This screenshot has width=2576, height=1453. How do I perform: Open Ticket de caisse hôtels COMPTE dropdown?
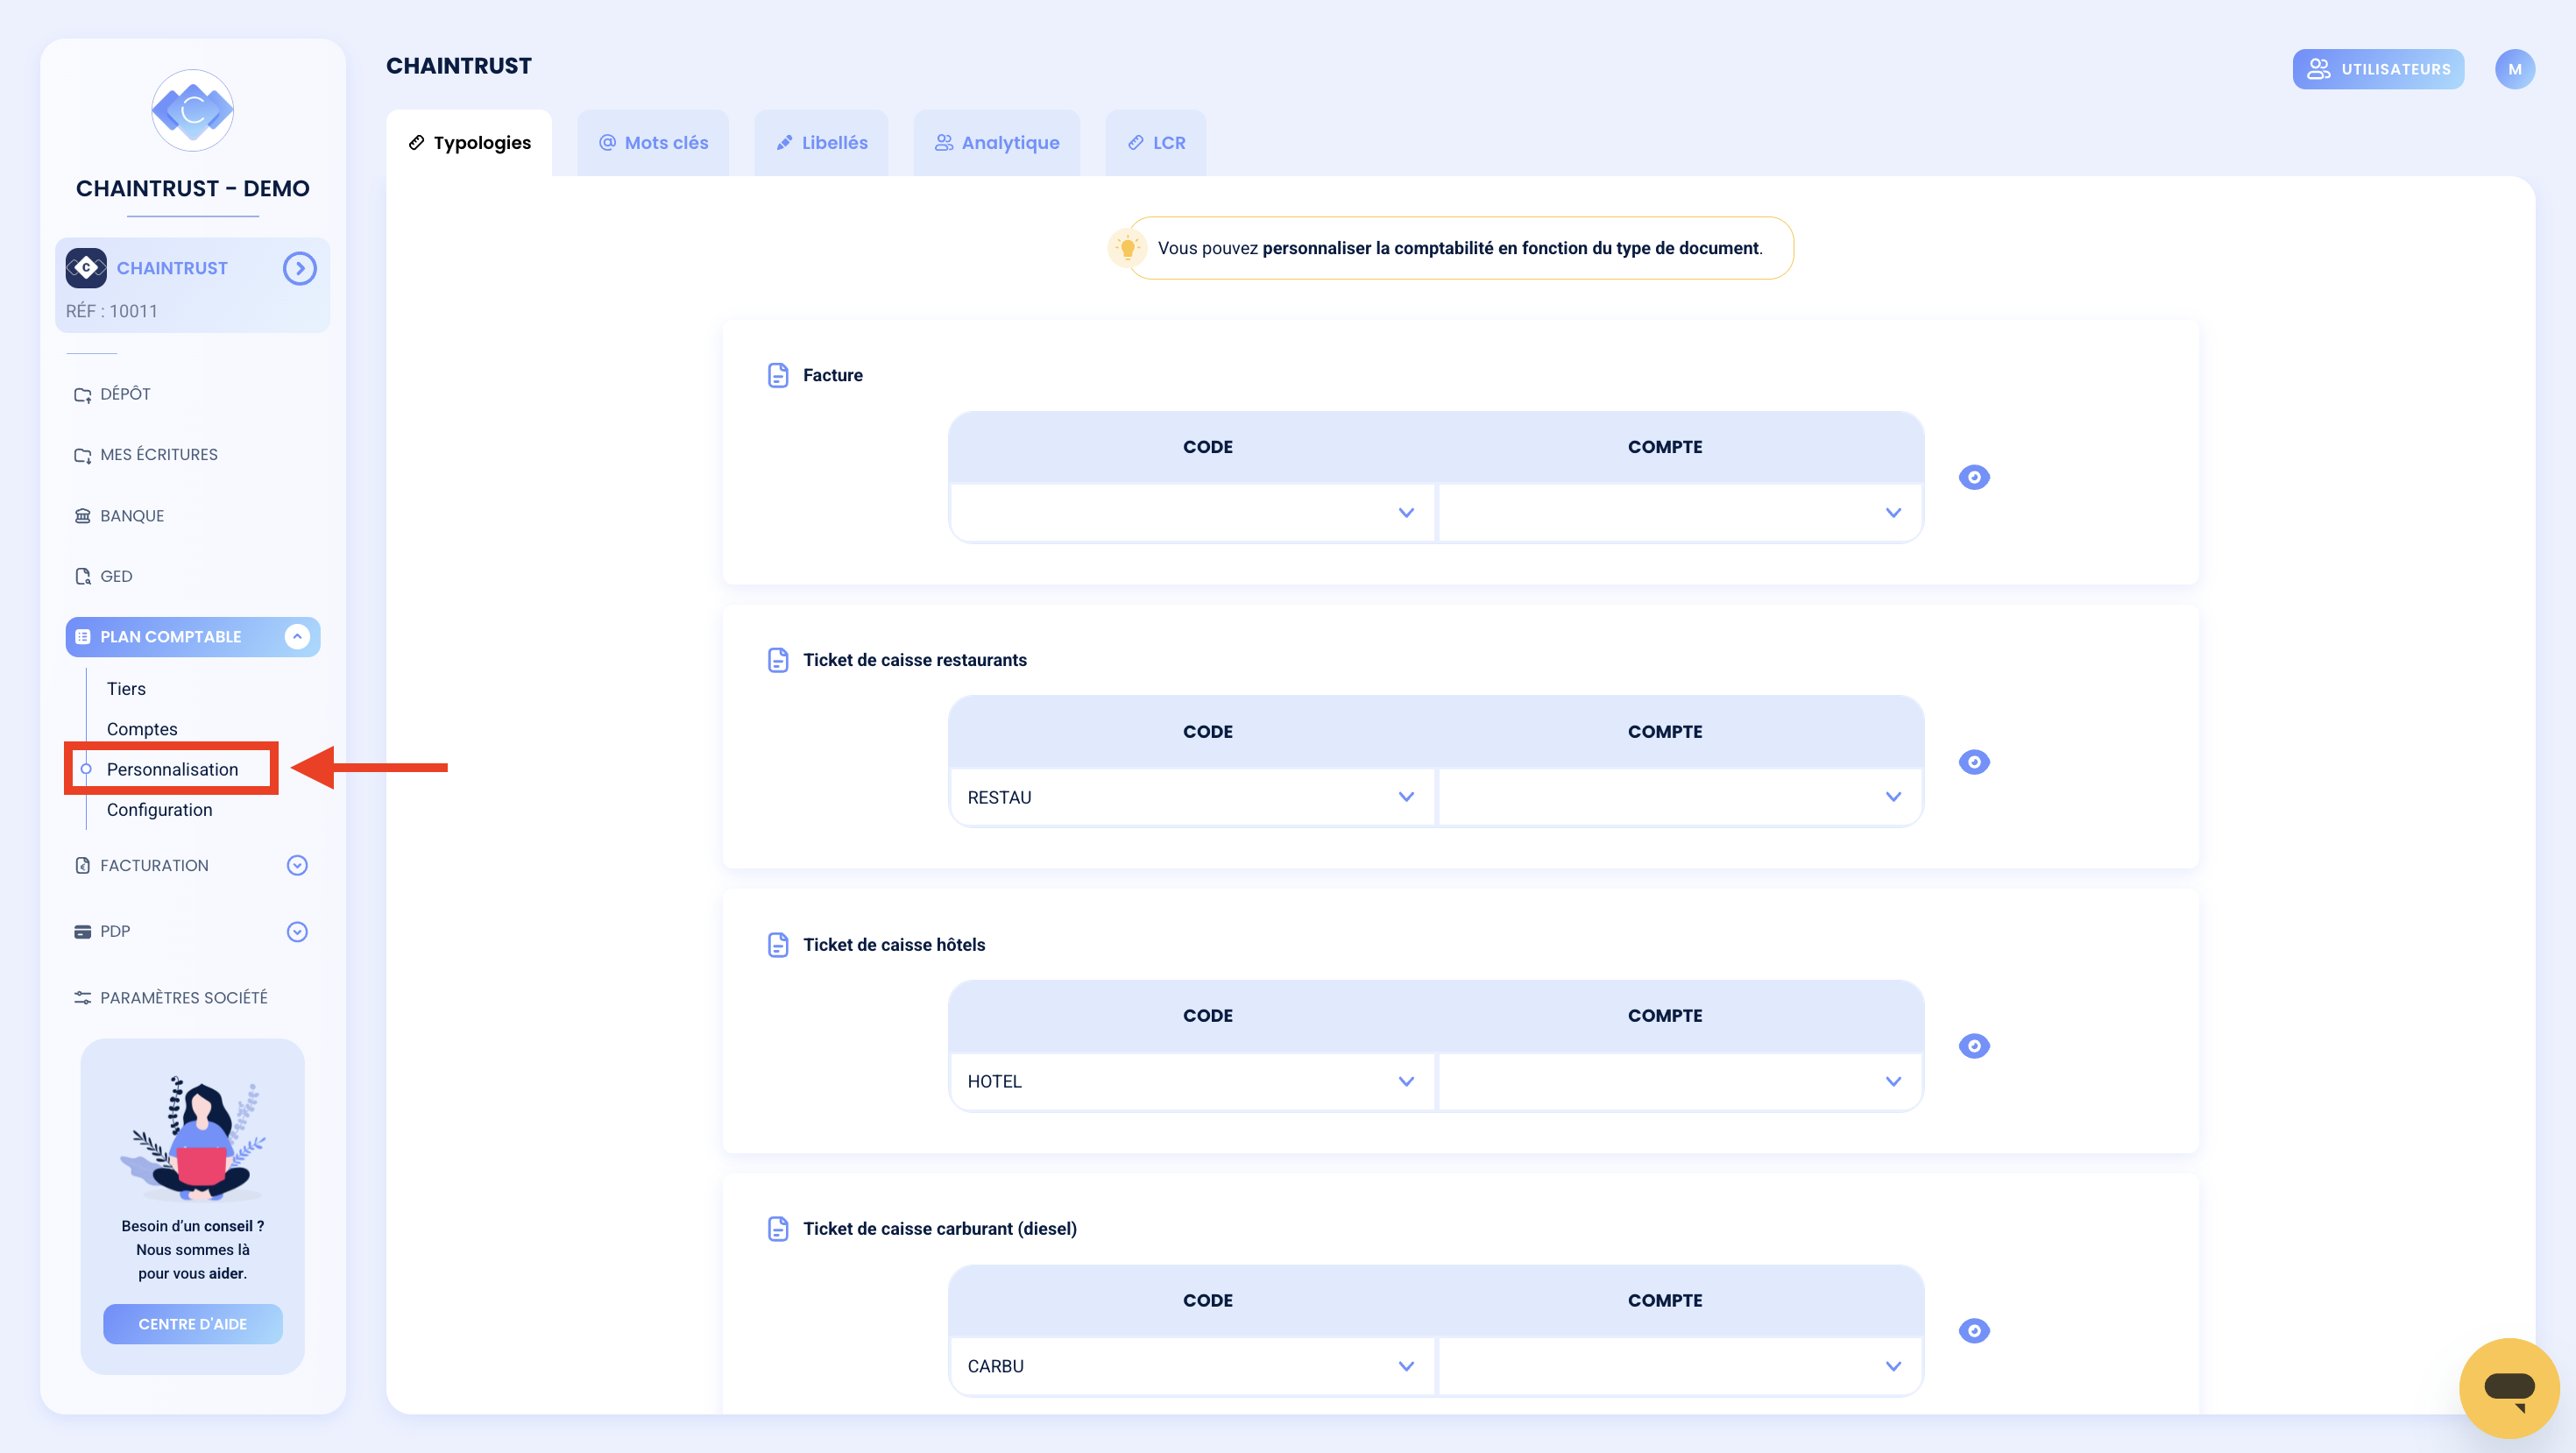point(1680,1082)
